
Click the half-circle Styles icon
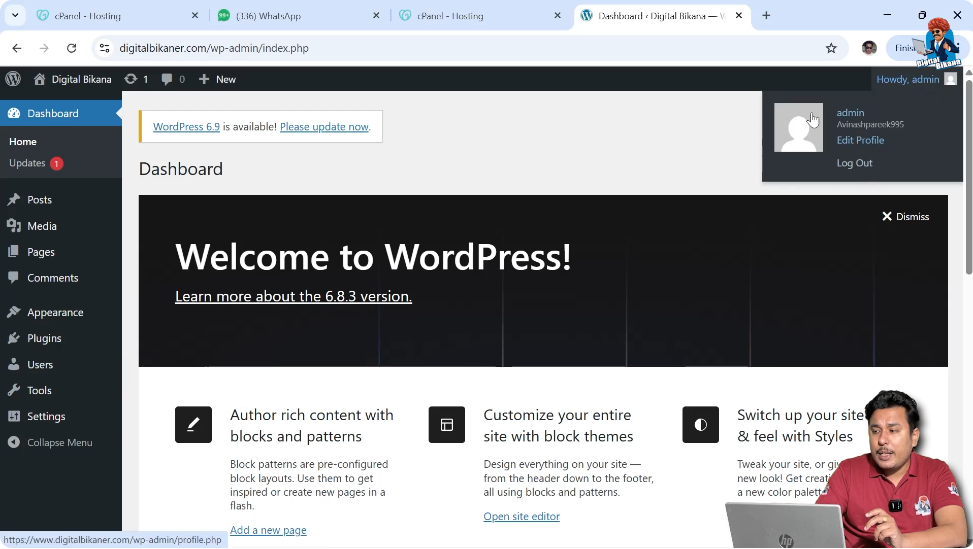[x=701, y=424]
